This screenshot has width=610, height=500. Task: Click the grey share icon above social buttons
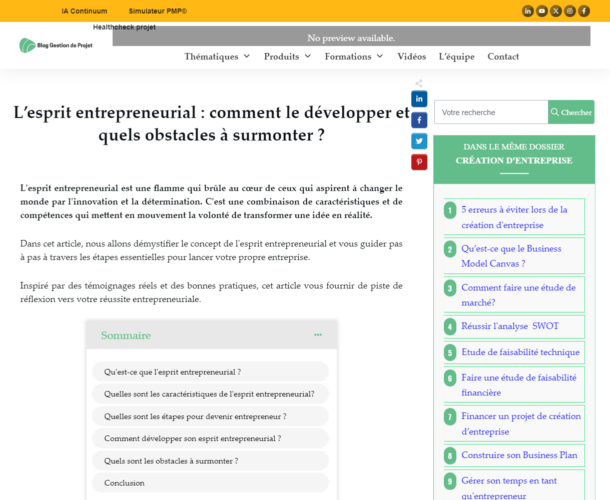(x=419, y=83)
